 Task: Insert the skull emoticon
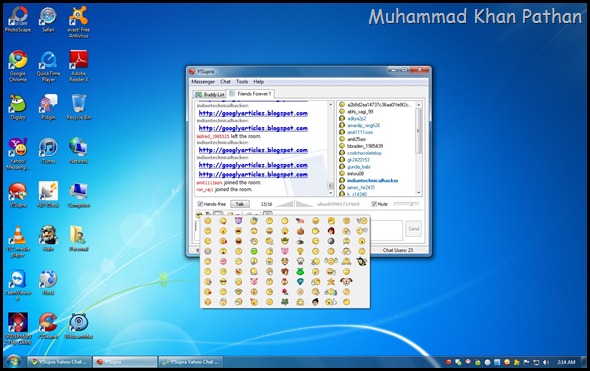pos(300,261)
